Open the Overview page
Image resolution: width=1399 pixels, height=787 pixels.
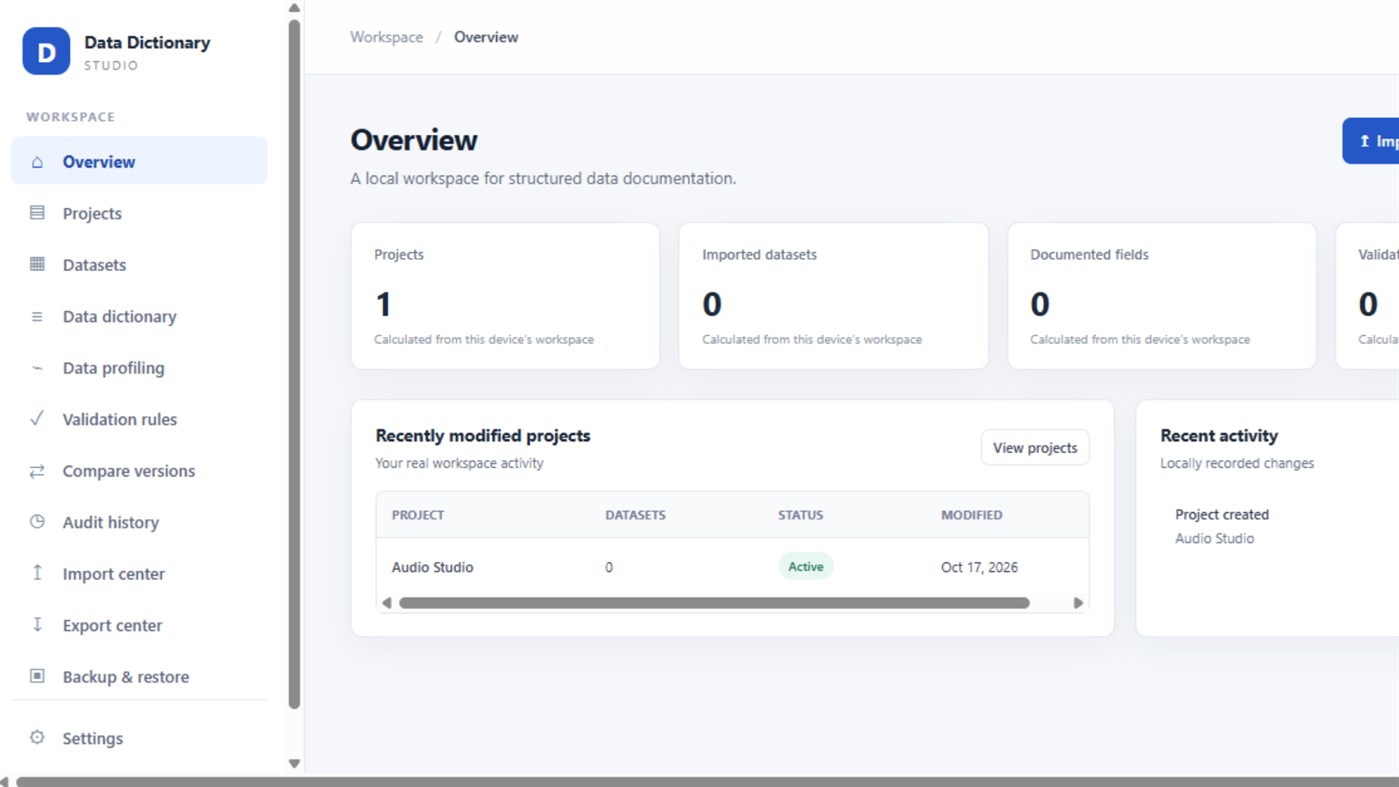pos(139,161)
